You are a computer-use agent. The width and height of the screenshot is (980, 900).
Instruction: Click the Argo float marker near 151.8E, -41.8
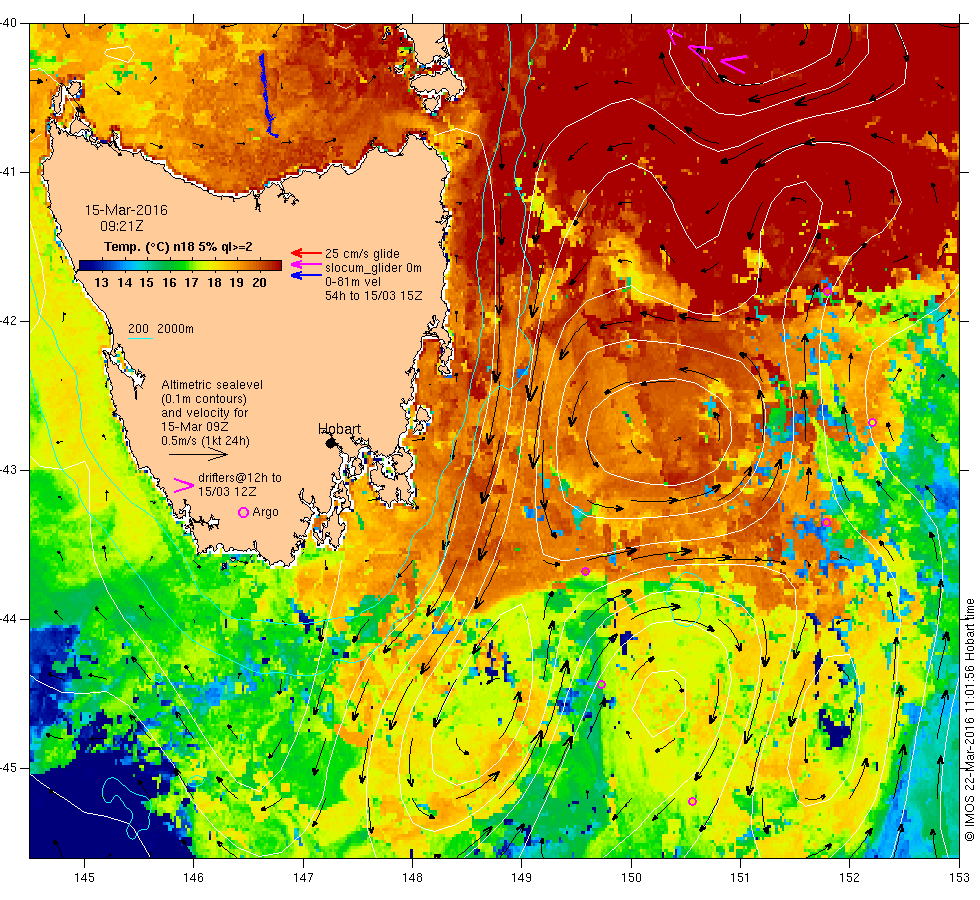pyautogui.click(x=827, y=291)
